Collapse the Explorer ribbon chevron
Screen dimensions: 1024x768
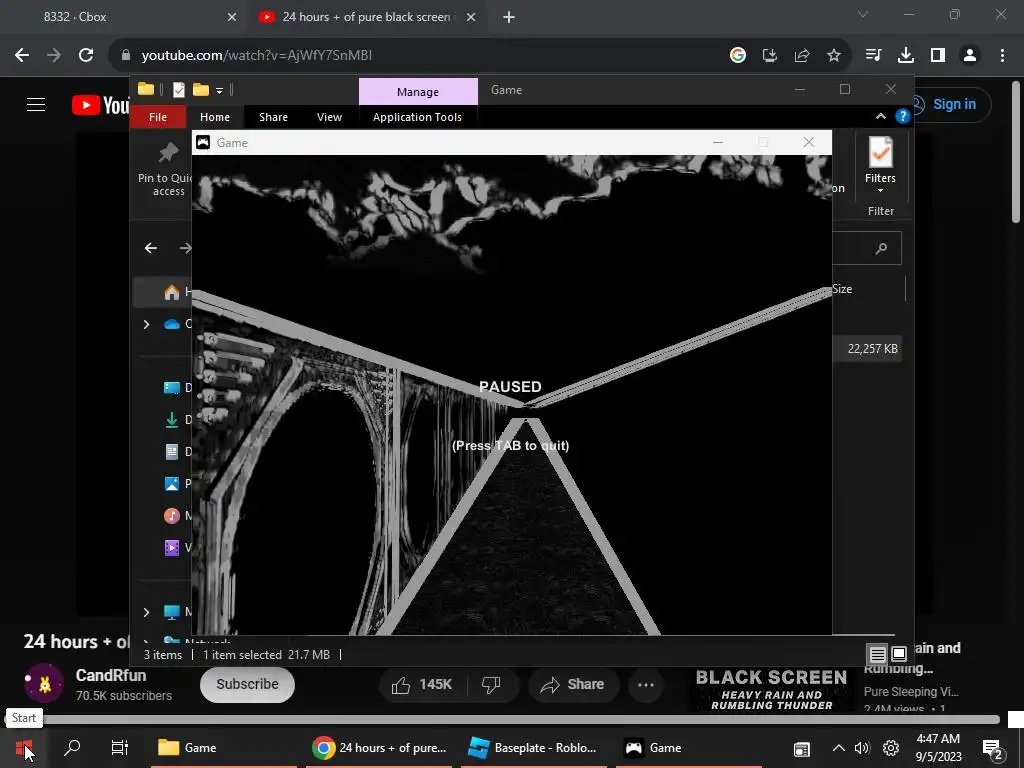click(880, 116)
